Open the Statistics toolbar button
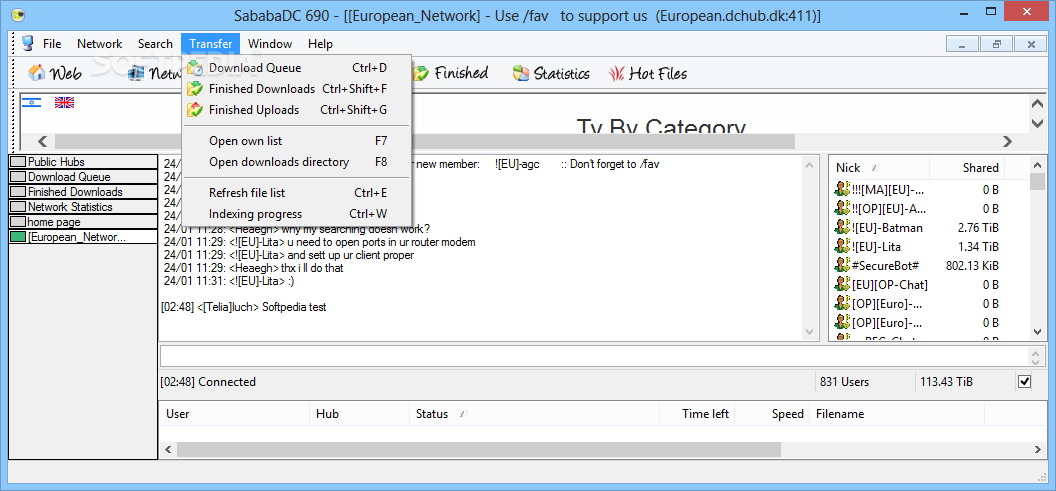Image resolution: width=1056 pixels, height=491 pixels. coord(550,73)
